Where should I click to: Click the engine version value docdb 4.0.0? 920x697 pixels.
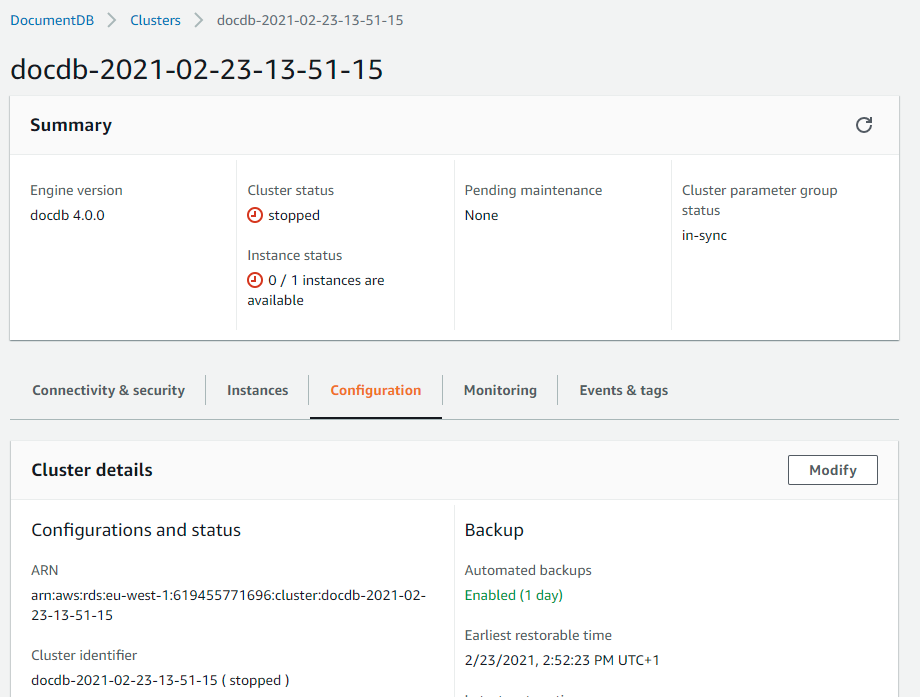pyautogui.click(x=67, y=215)
